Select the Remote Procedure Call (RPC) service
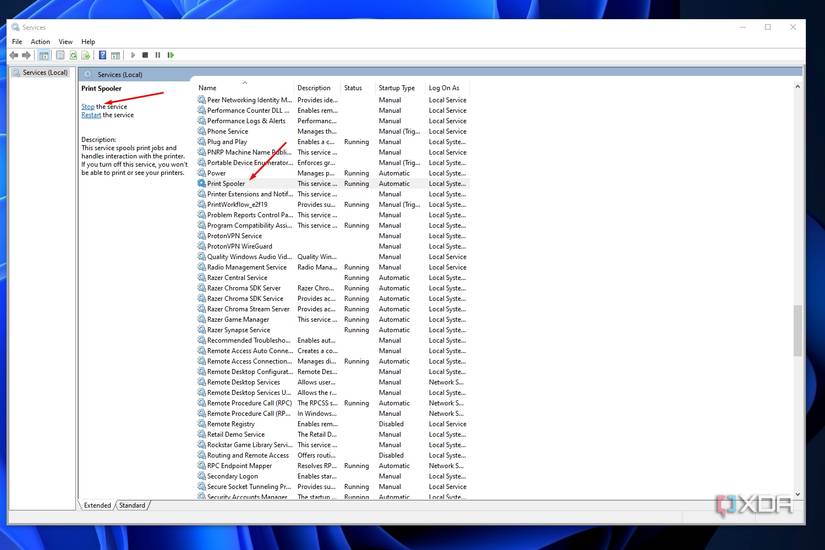 point(249,403)
